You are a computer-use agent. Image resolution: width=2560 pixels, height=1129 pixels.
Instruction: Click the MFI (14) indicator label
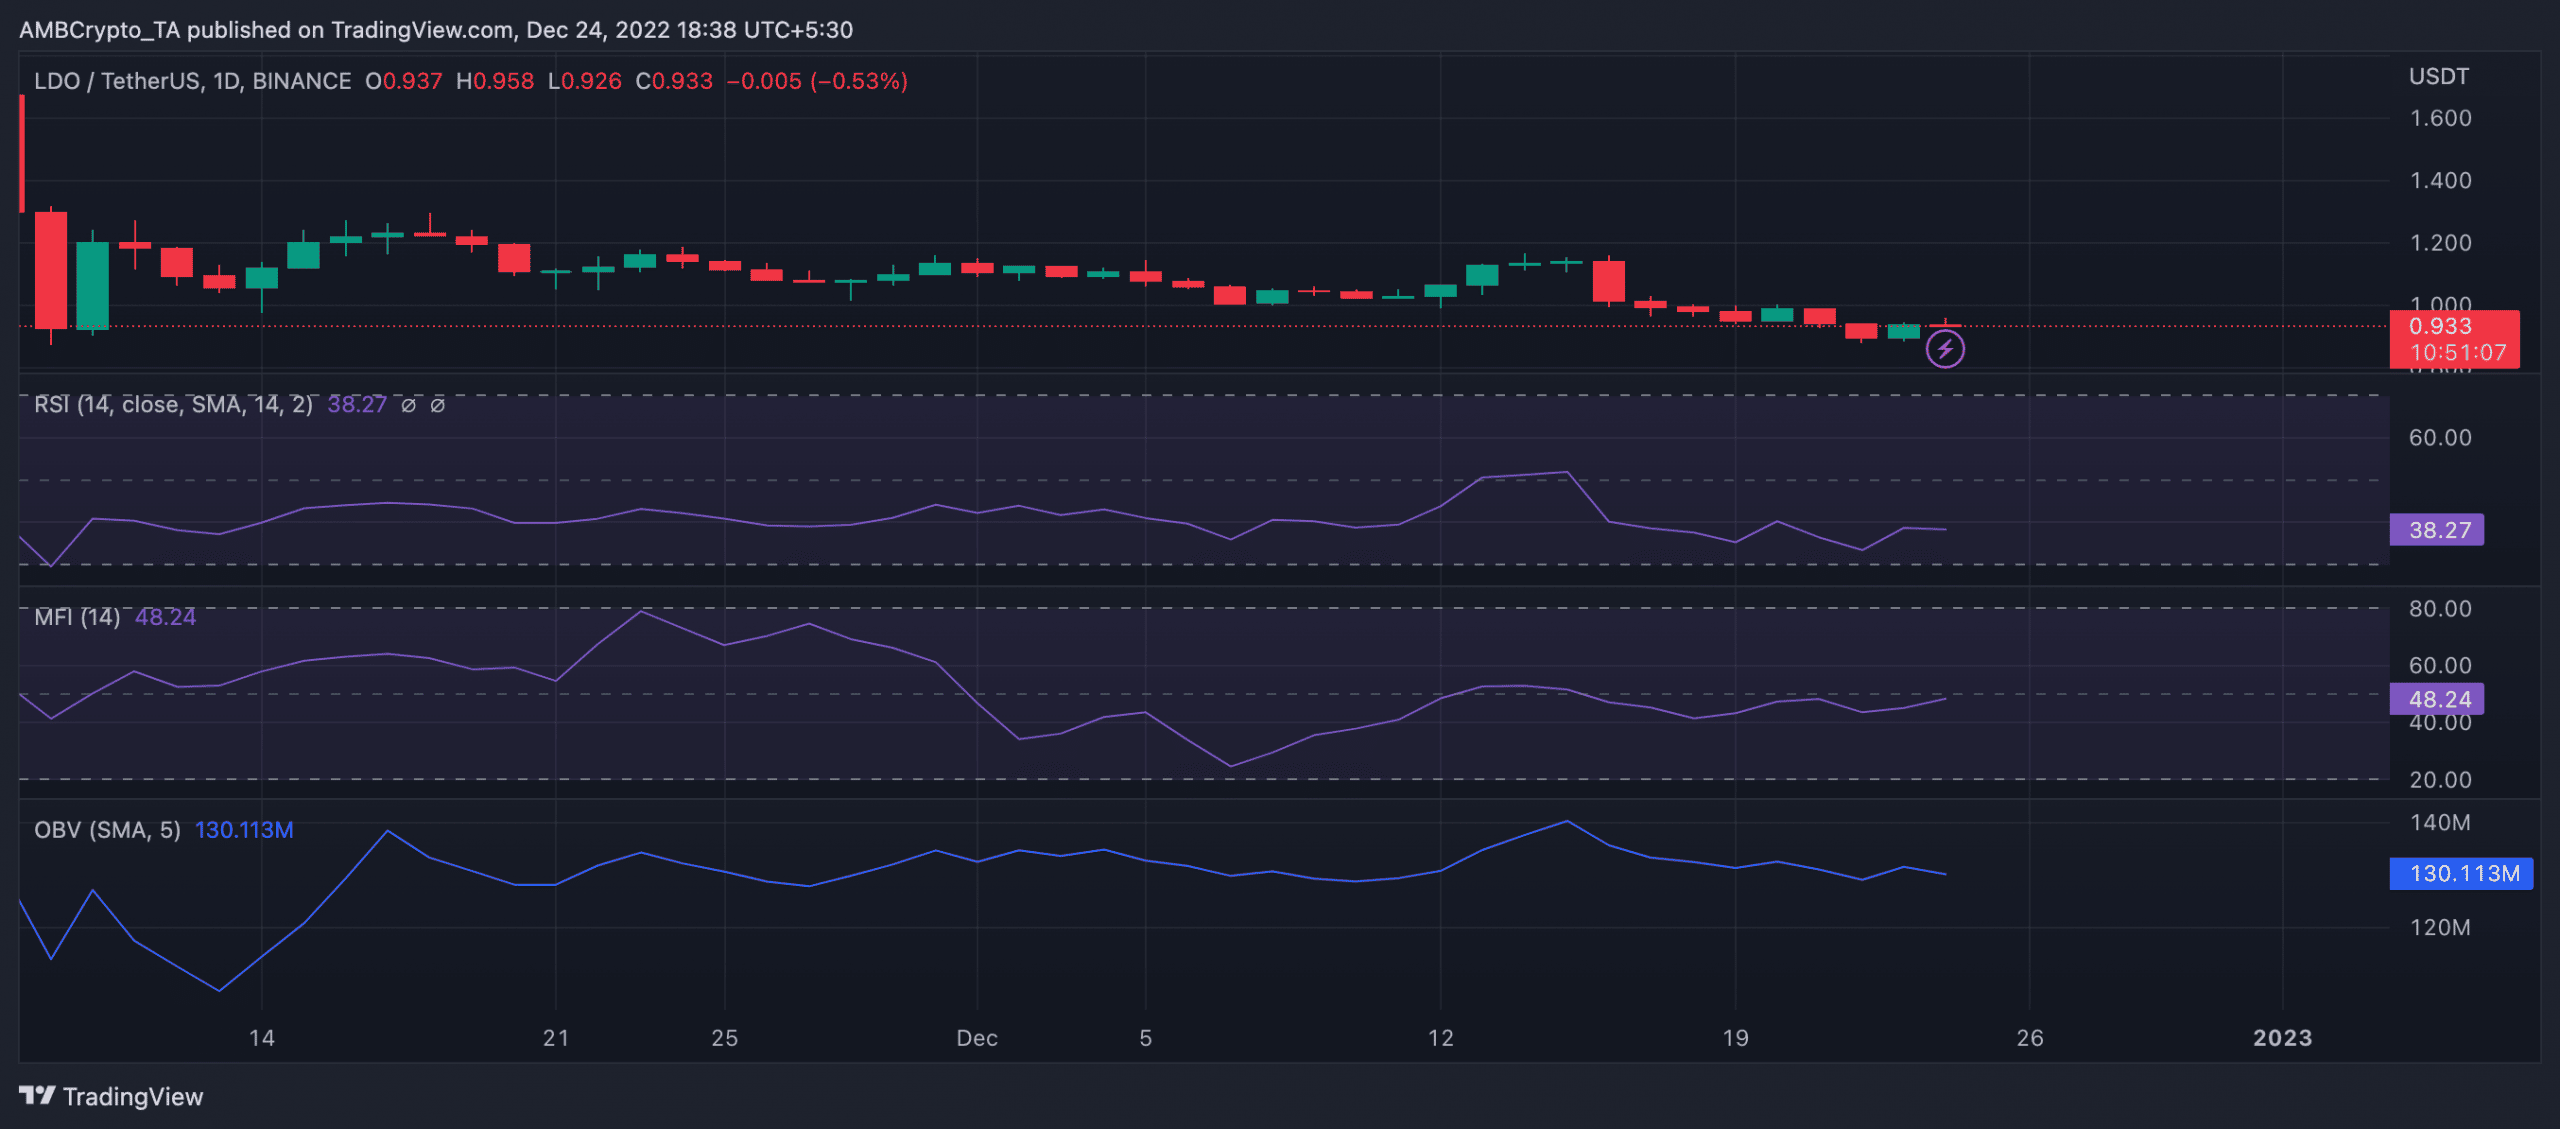pos(77,617)
